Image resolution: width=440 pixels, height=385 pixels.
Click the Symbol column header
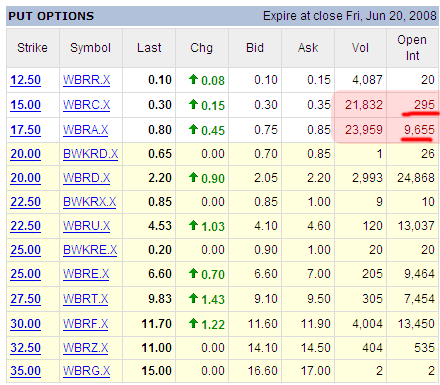(90, 48)
